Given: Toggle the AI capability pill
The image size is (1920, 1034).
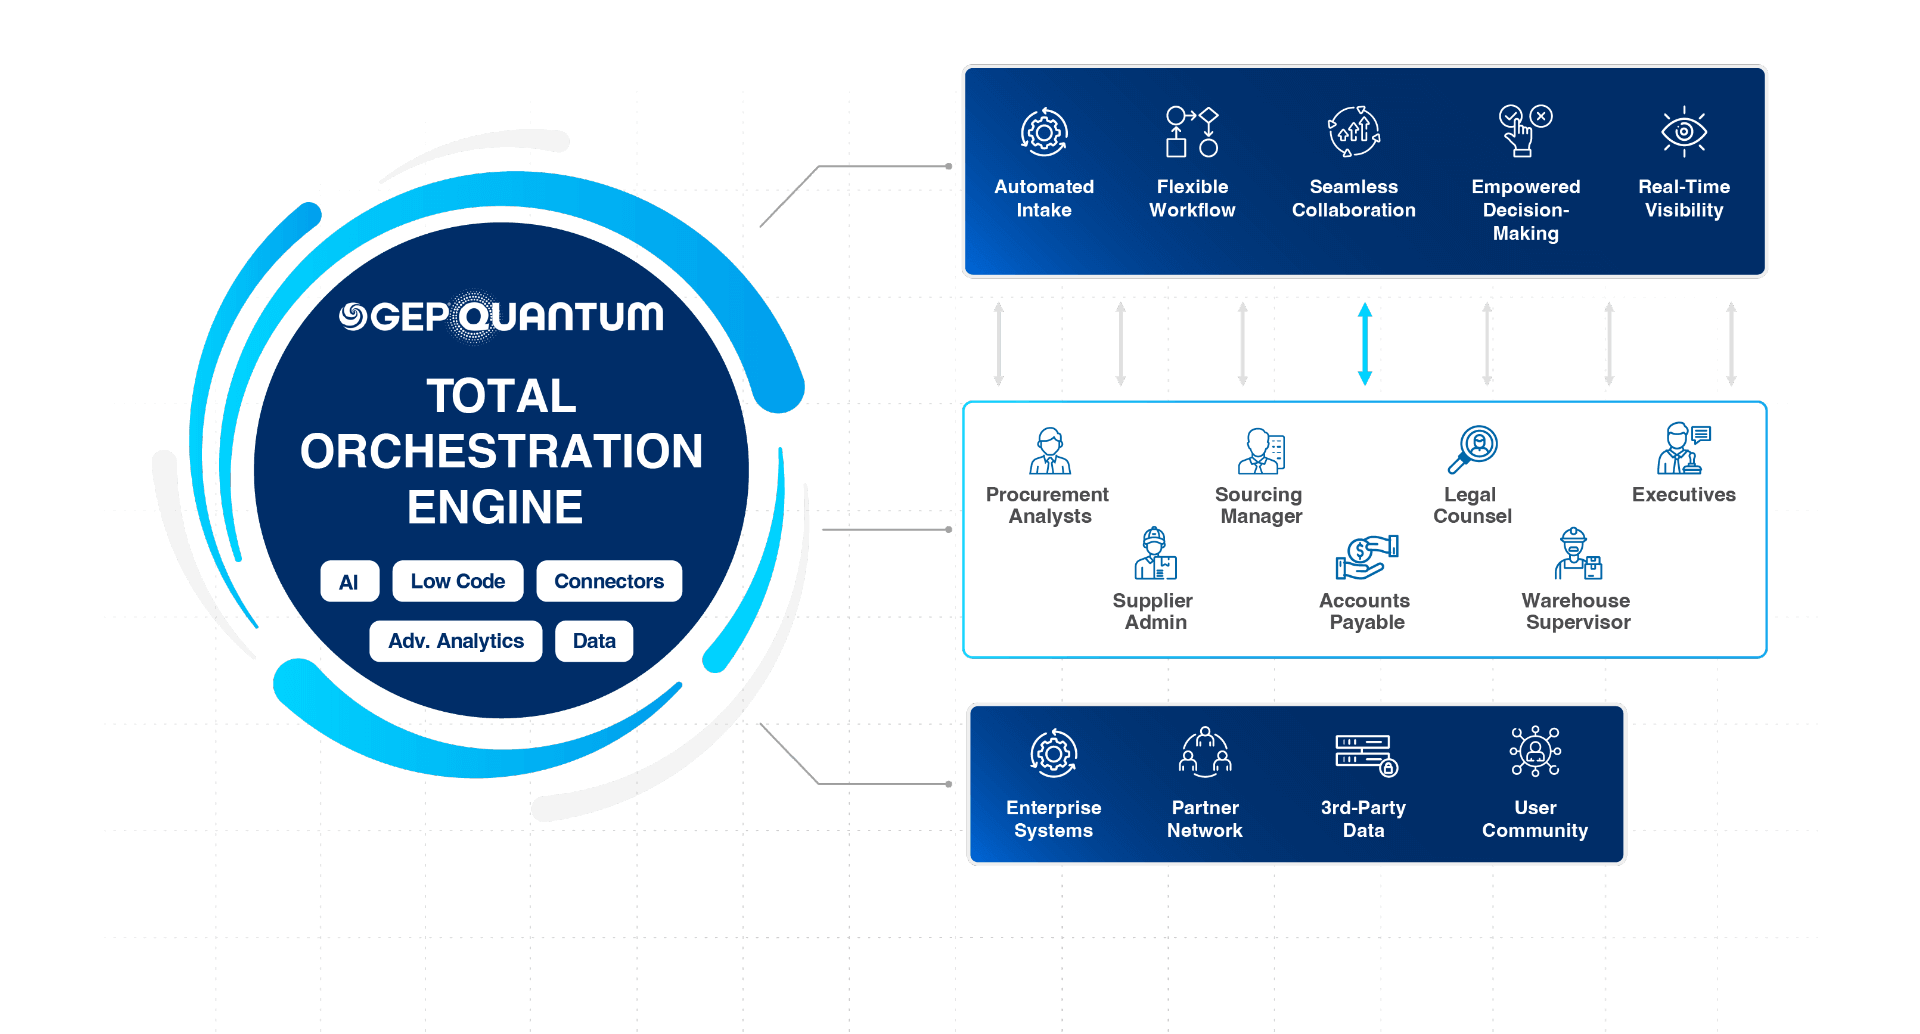Looking at the screenshot, I should coord(349,581).
